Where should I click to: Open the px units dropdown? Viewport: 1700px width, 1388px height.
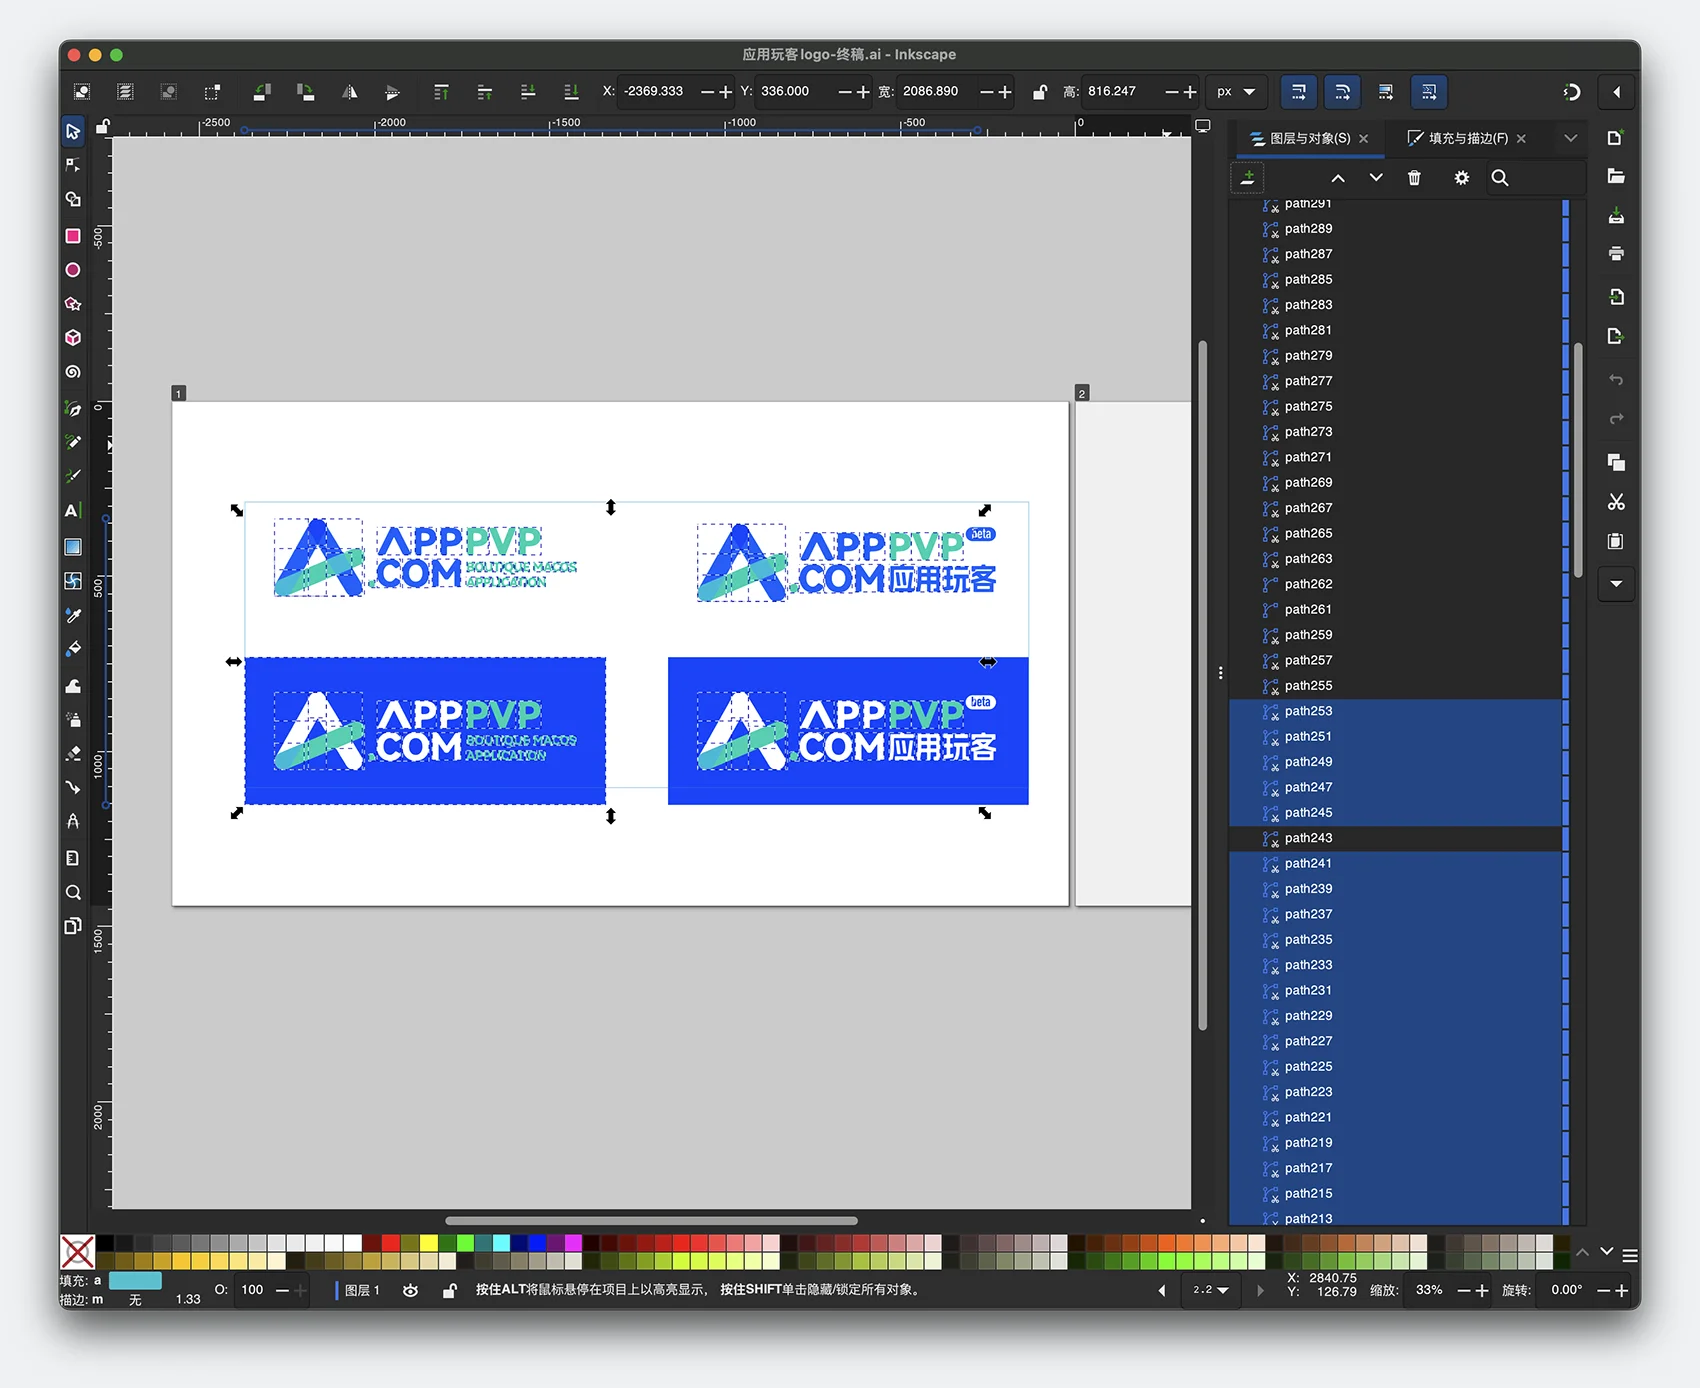[1237, 92]
